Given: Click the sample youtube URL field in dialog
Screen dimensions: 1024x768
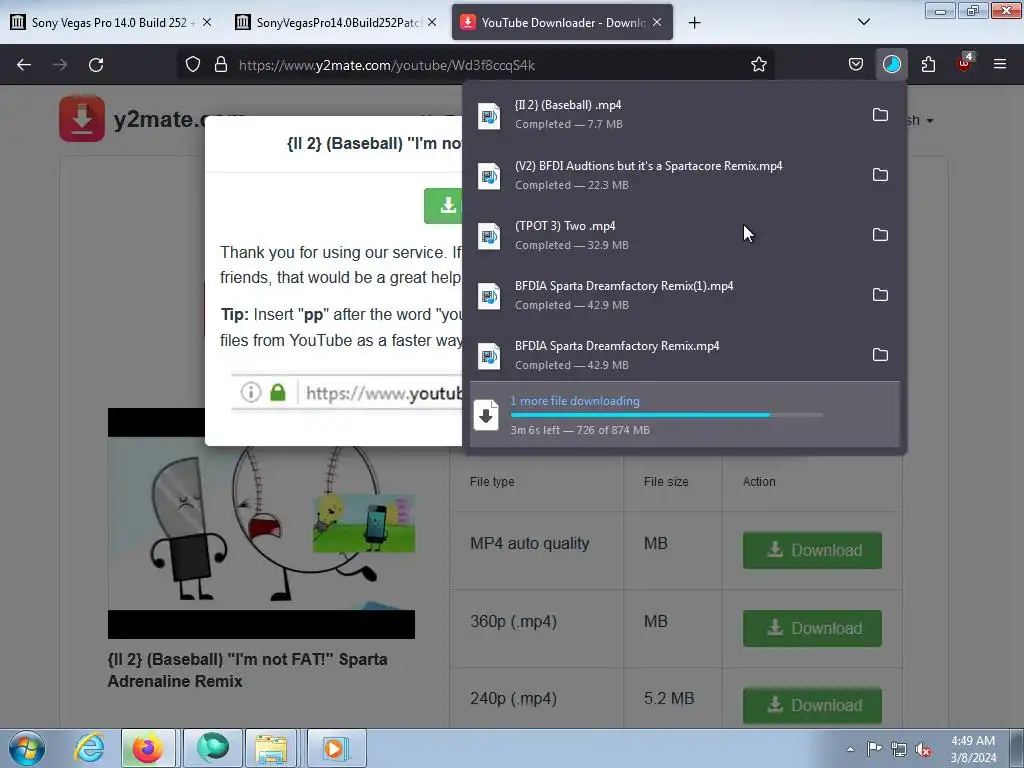Looking at the screenshot, I should (347, 392).
